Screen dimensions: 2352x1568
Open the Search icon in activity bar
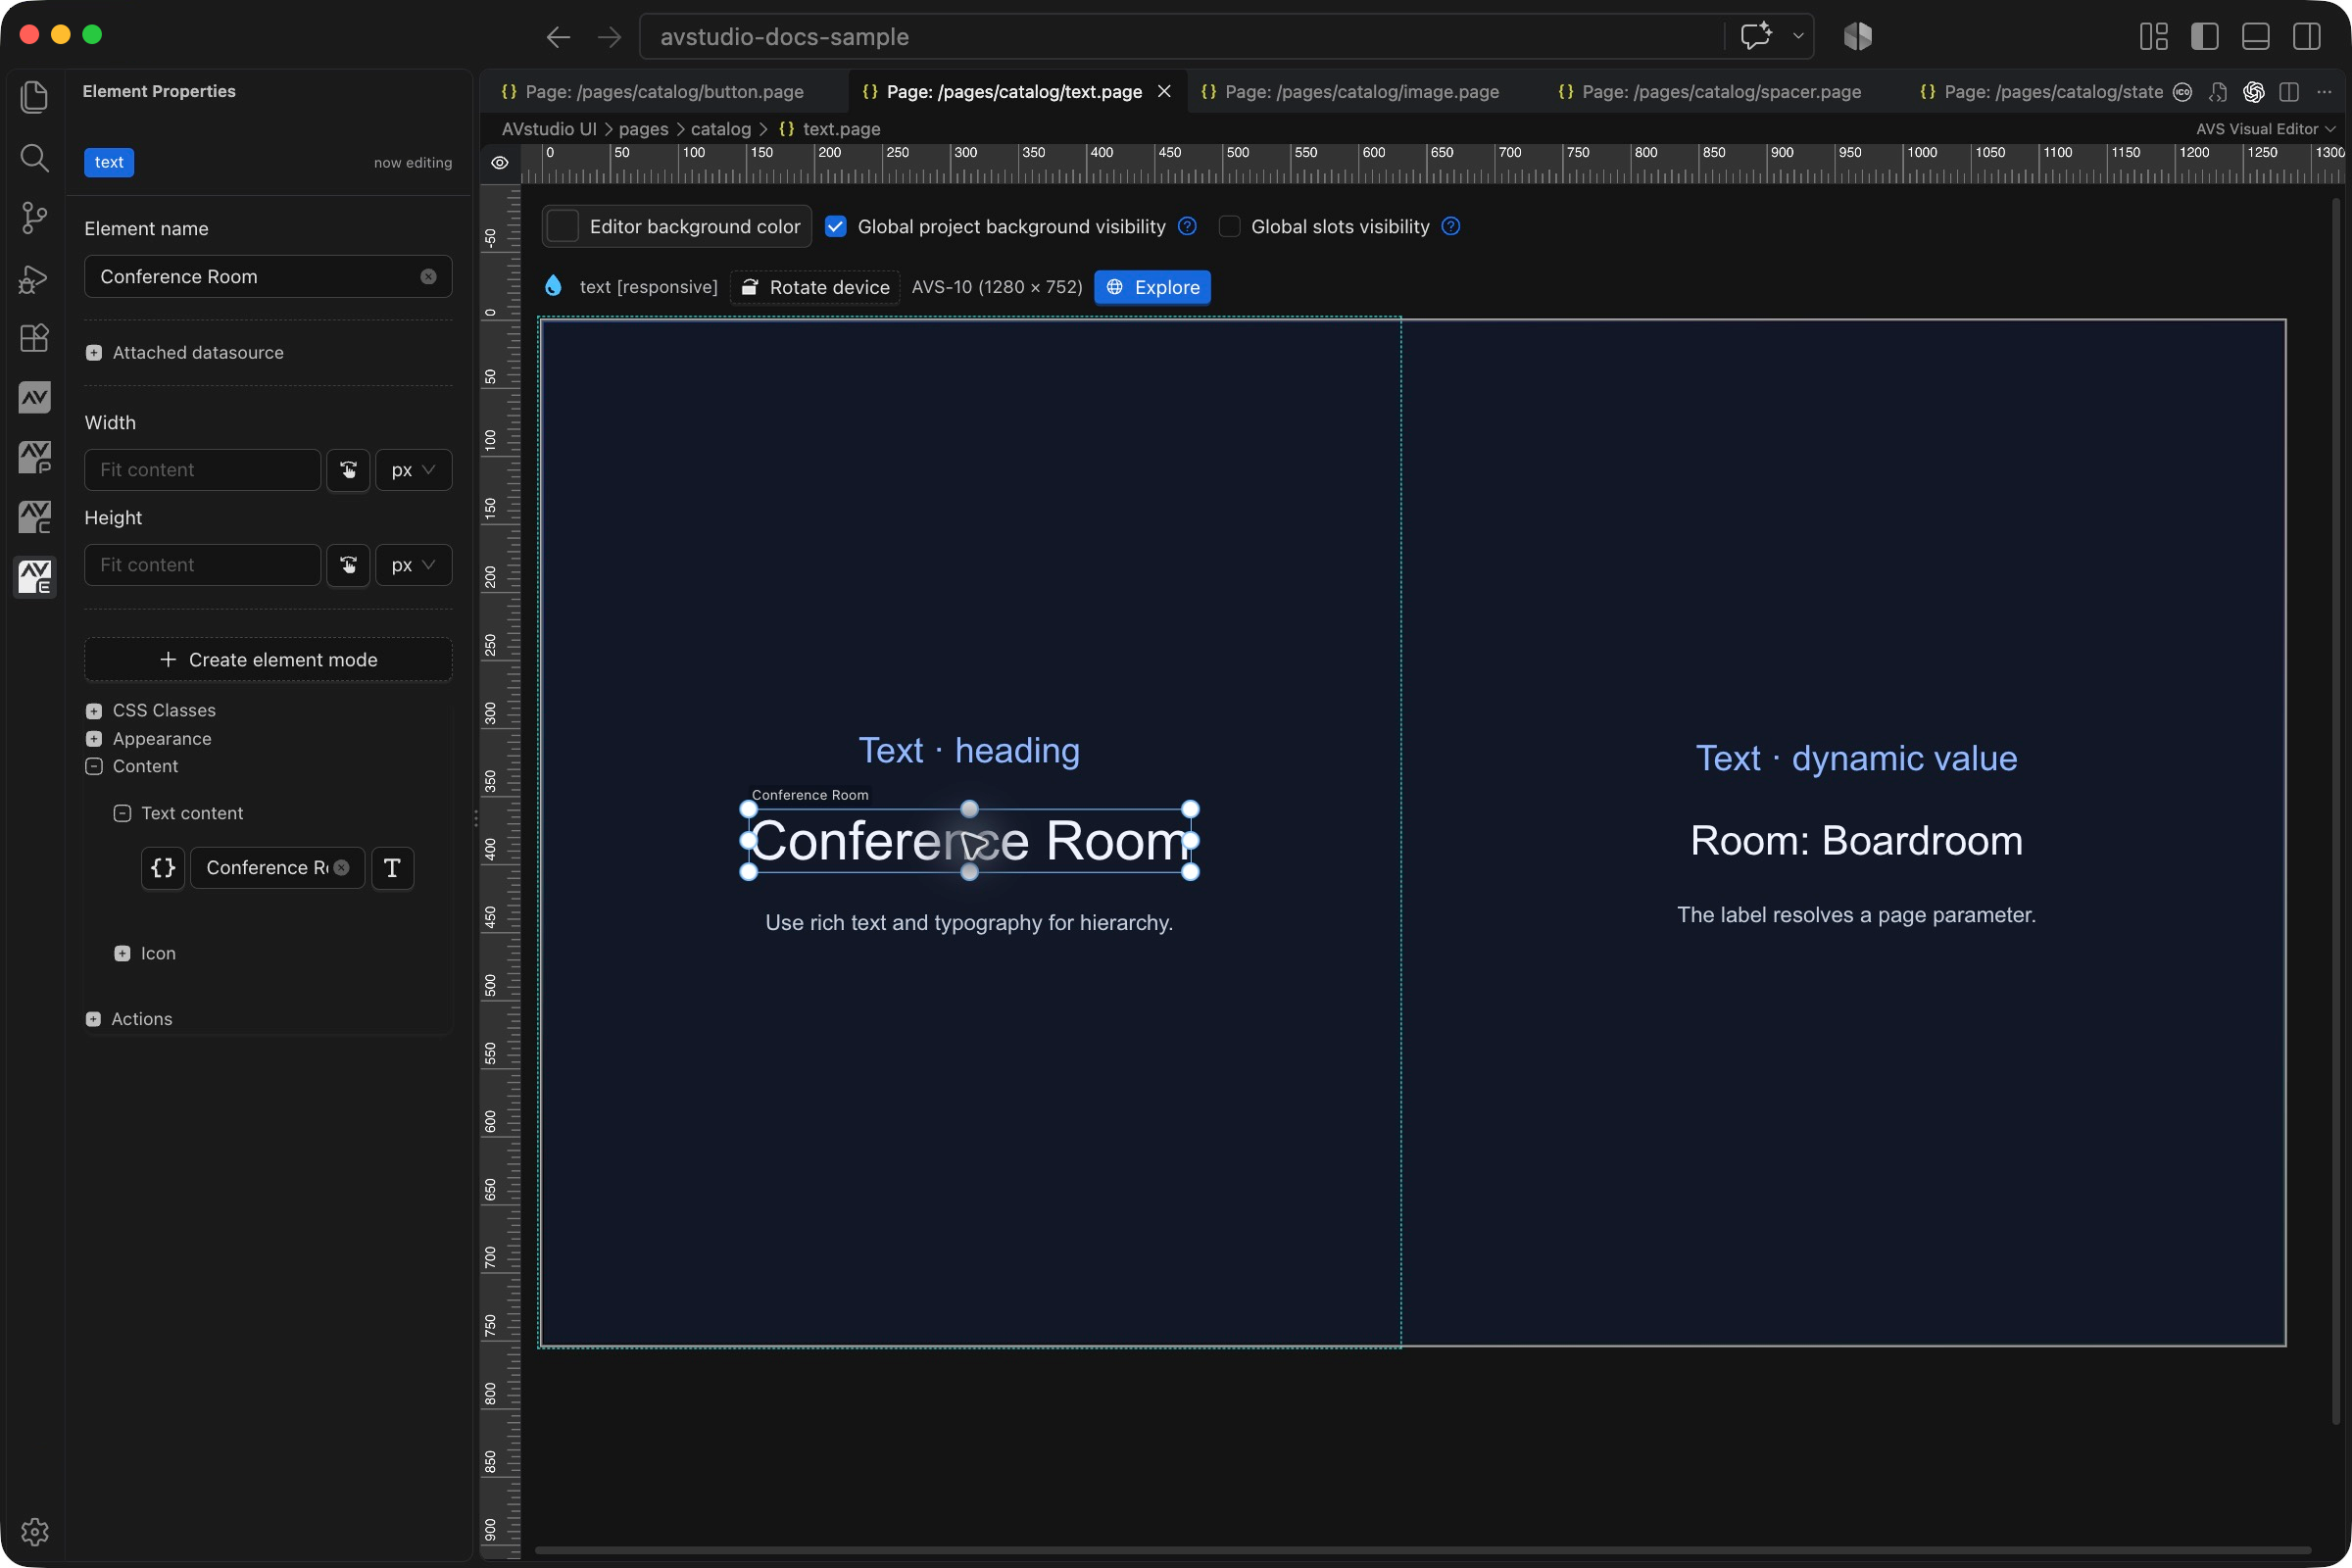[x=34, y=157]
